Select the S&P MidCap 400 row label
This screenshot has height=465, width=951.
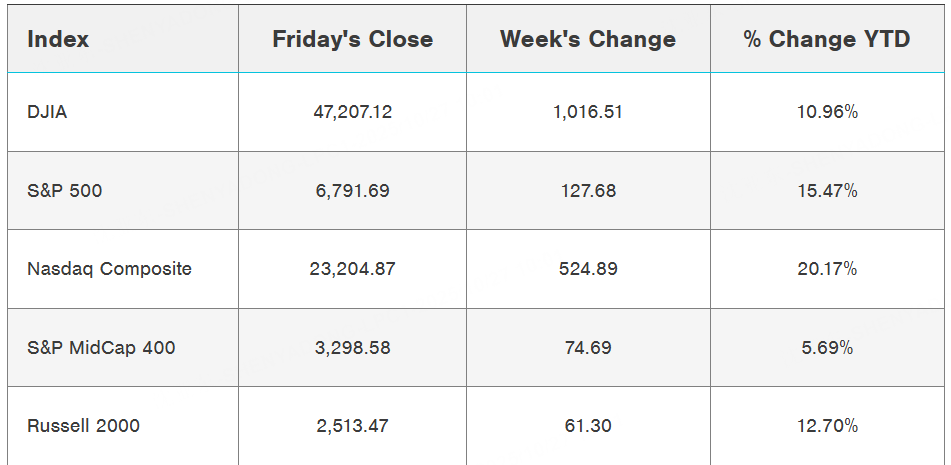[102, 348]
